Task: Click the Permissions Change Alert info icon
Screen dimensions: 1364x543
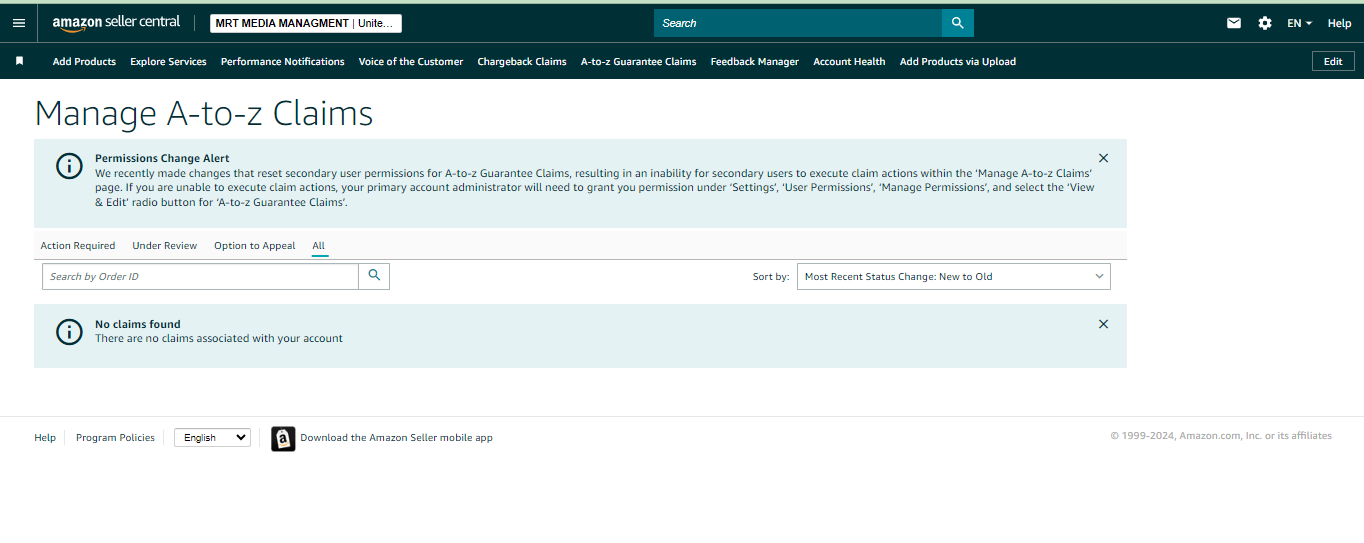Action: 69,166
